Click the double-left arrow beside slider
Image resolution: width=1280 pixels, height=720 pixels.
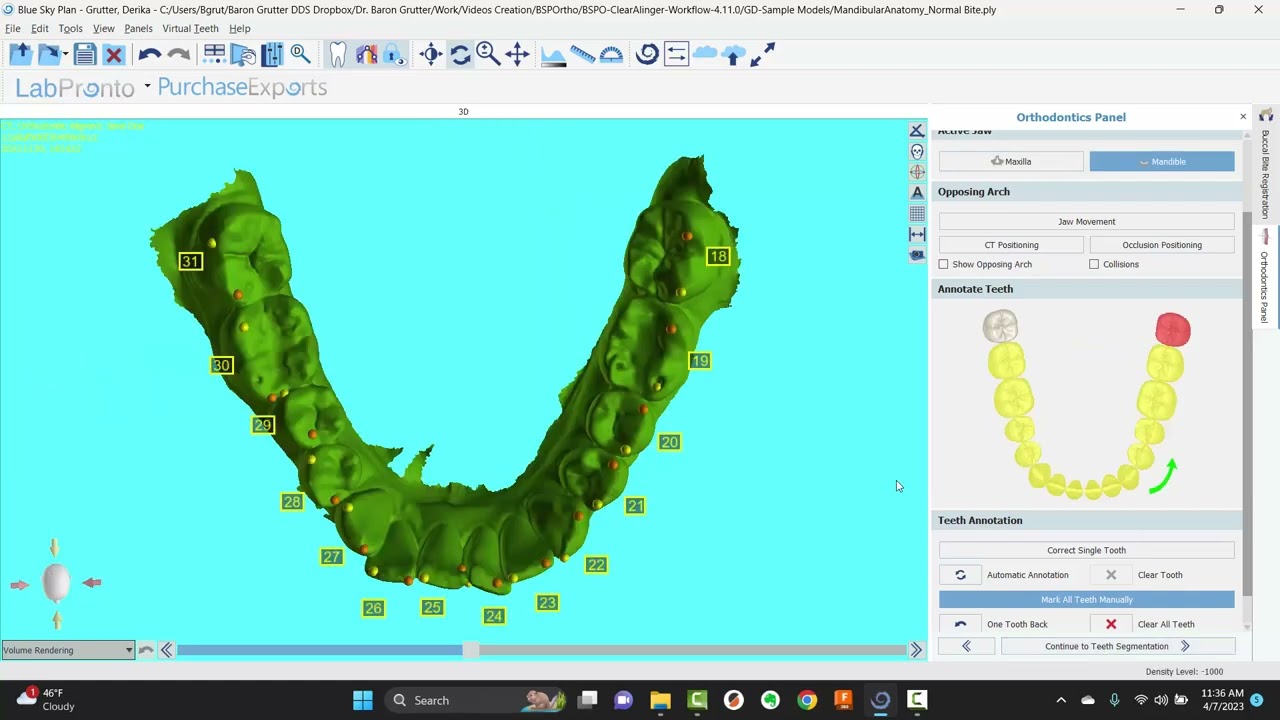[x=167, y=650]
